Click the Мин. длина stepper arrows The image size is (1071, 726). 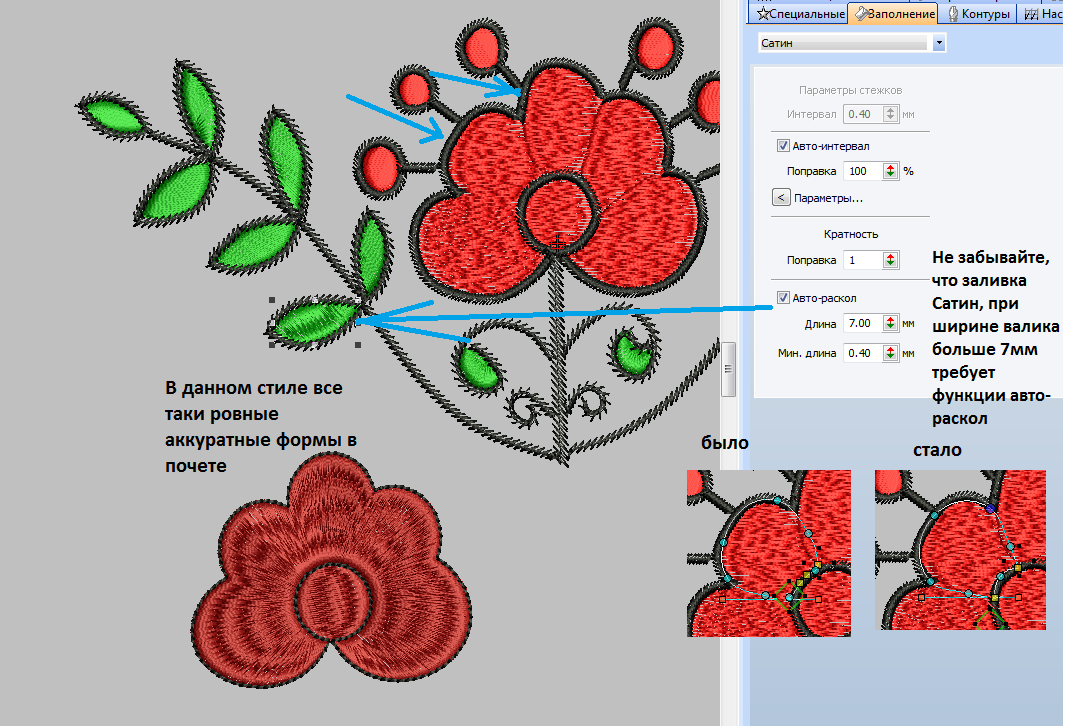[890, 353]
